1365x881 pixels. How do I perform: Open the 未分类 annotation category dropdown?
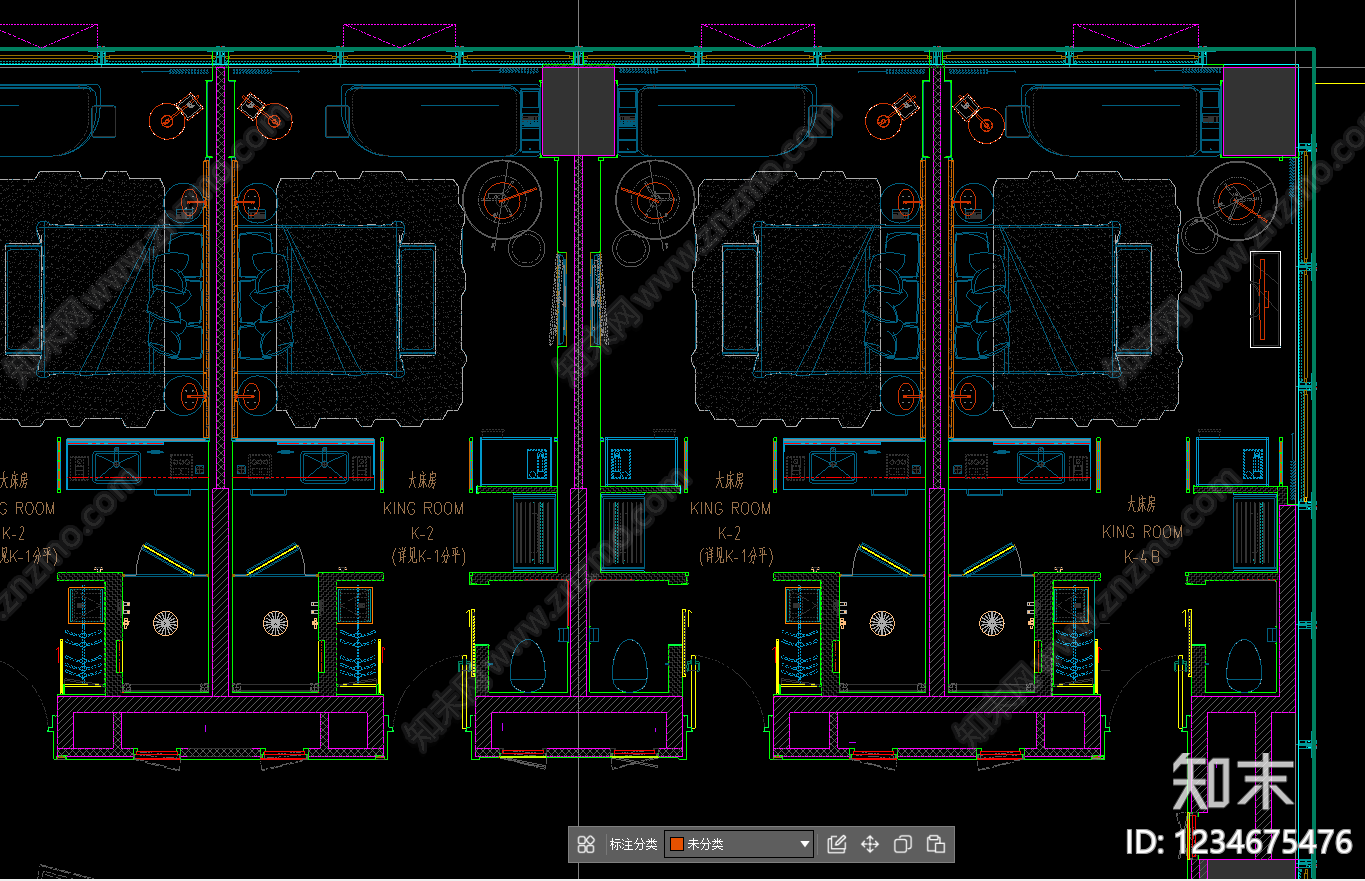739,844
